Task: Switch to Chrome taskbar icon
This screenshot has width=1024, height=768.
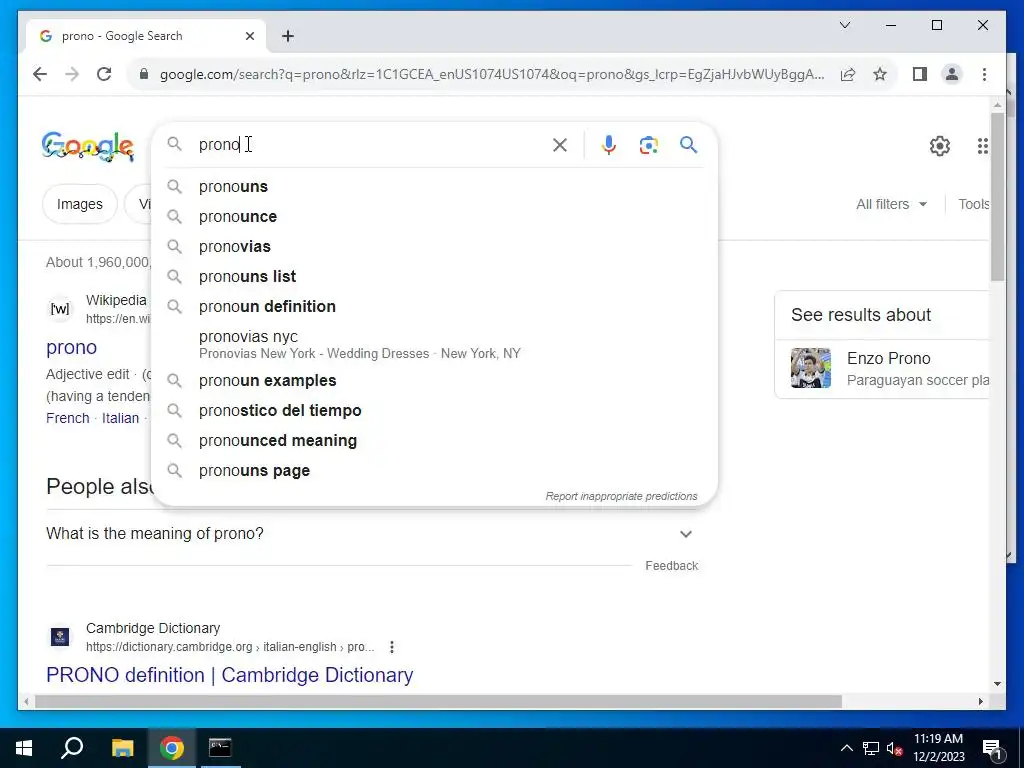Action: (x=172, y=748)
